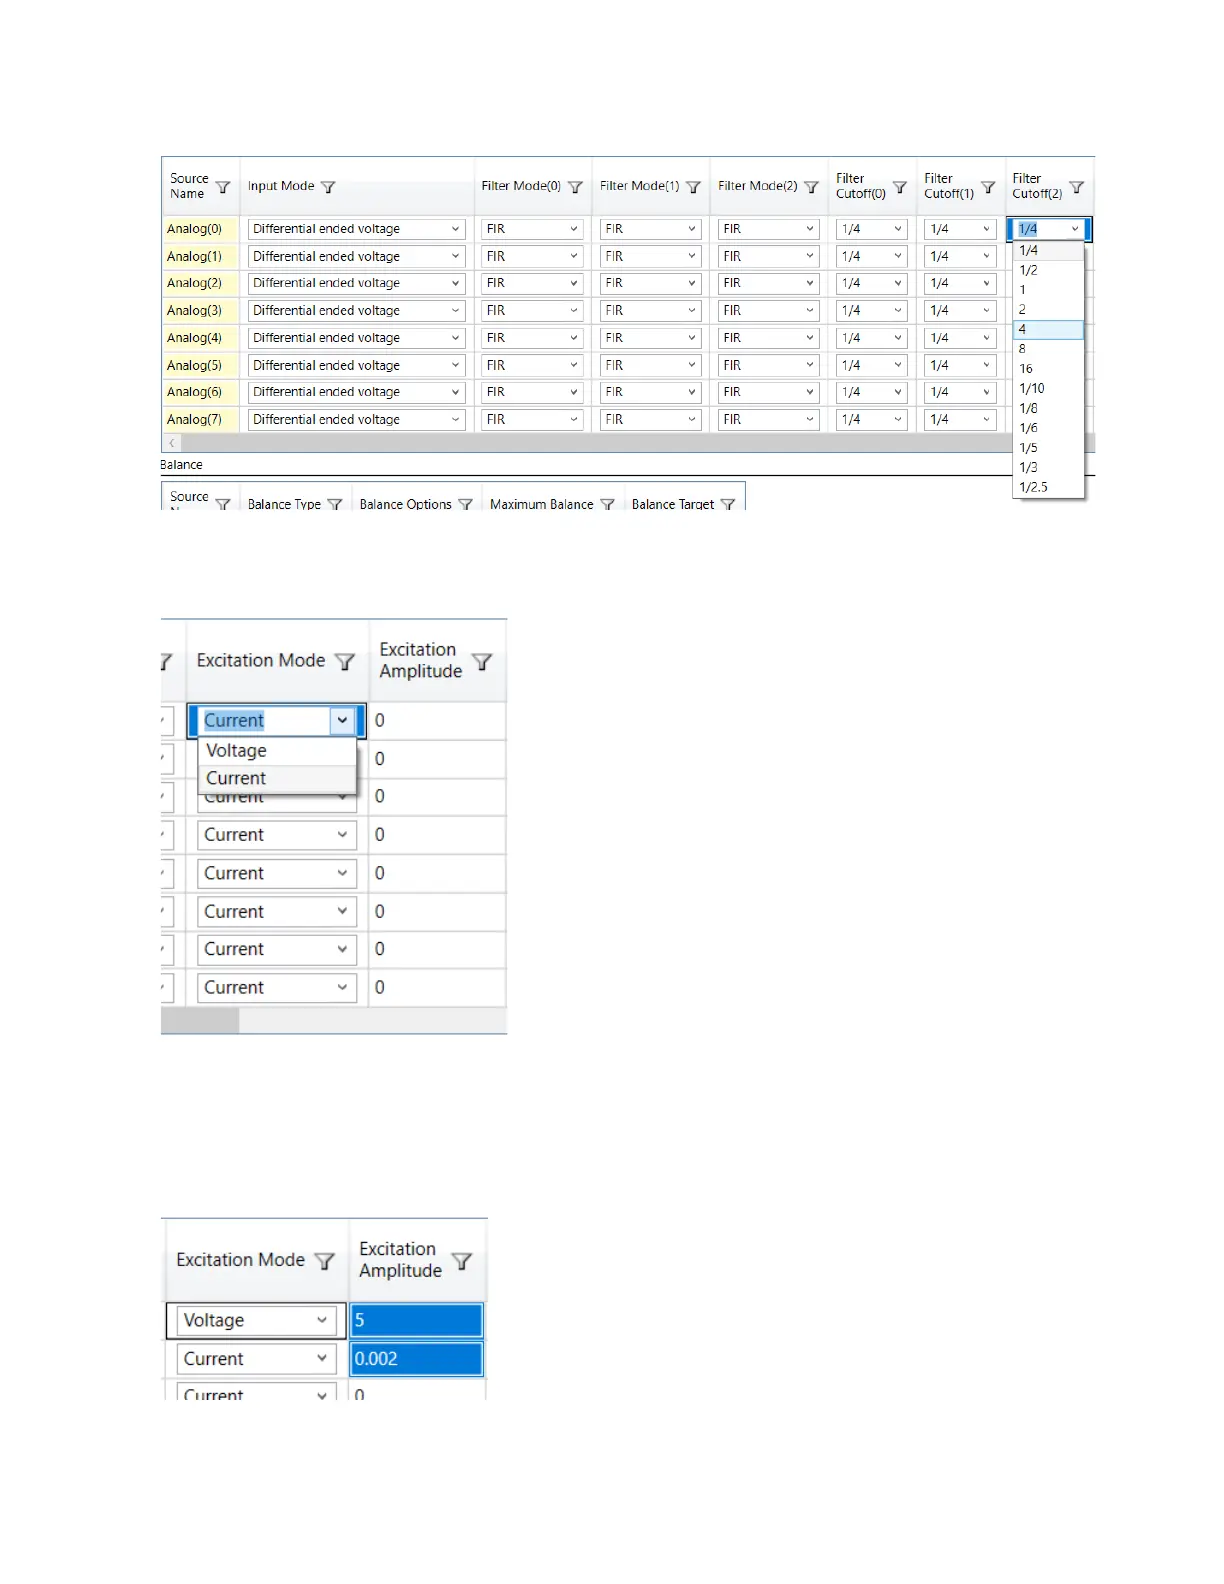Viewport: 1224px width, 1584px height.
Task: Open the Filter Cutoff(1) filter icon
Action: (988, 187)
